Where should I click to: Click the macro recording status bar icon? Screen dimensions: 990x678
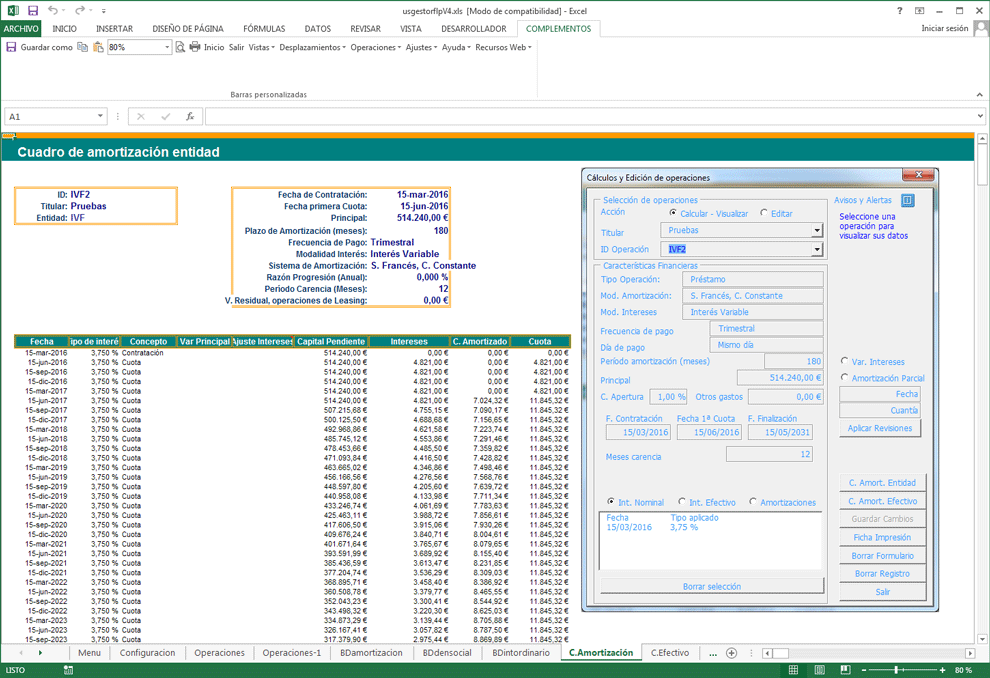click(x=68, y=670)
